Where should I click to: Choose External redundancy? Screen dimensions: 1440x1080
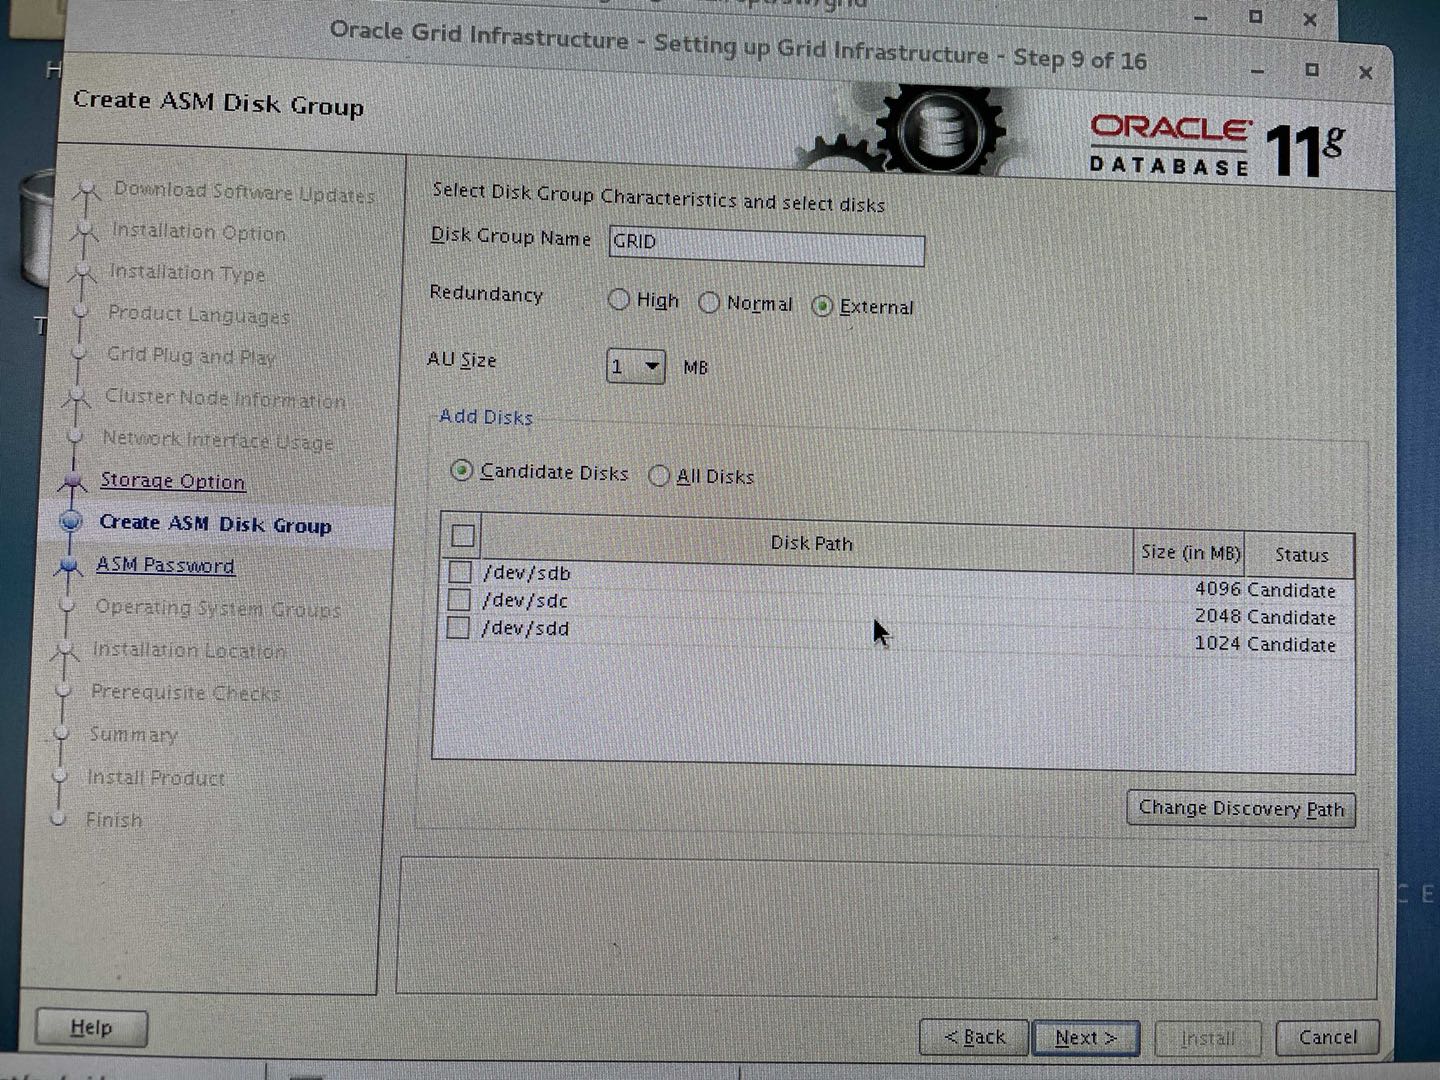(x=822, y=306)
